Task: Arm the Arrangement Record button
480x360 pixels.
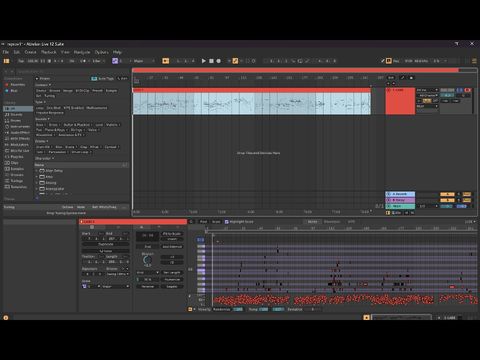Action: [219, 61]
